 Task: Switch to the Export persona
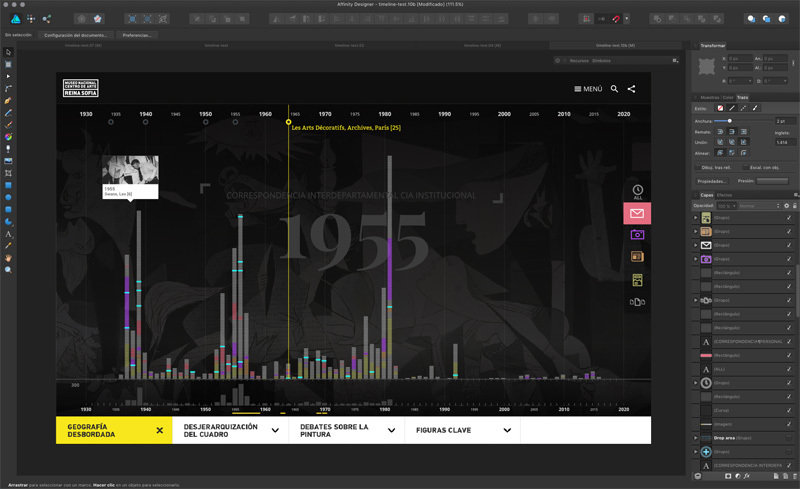pos(46,19)
